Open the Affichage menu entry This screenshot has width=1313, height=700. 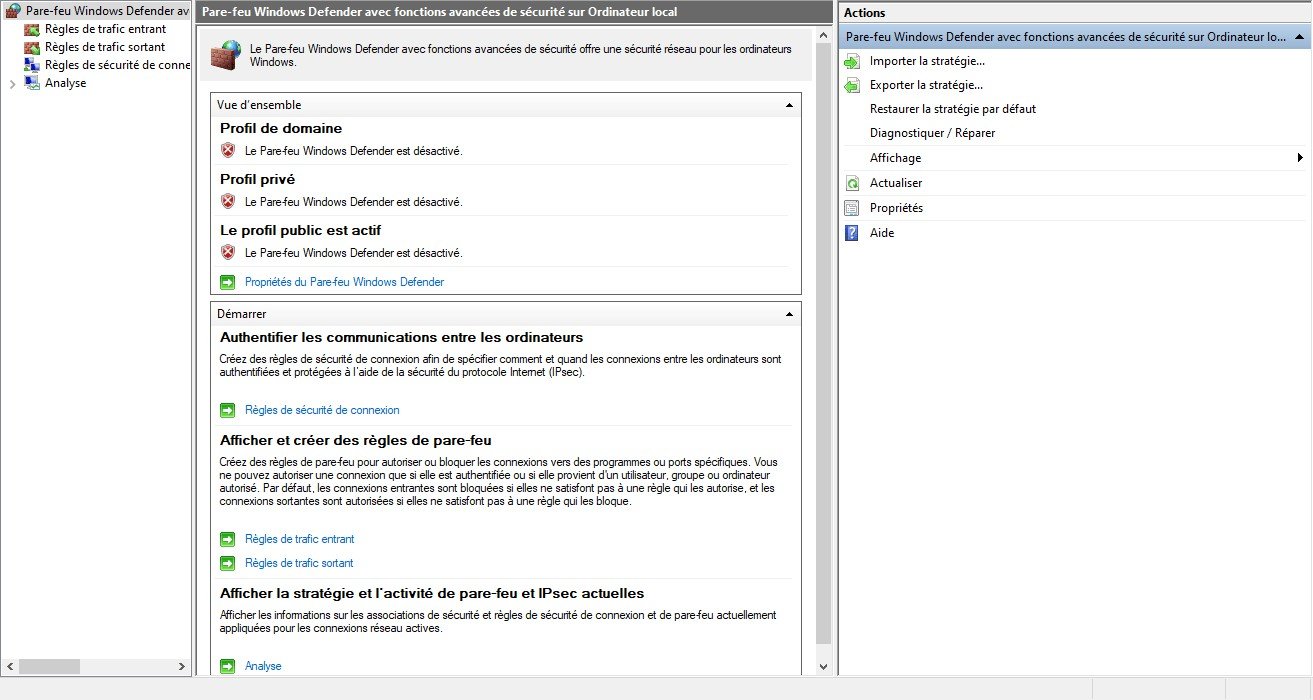(x=896, y=158)
